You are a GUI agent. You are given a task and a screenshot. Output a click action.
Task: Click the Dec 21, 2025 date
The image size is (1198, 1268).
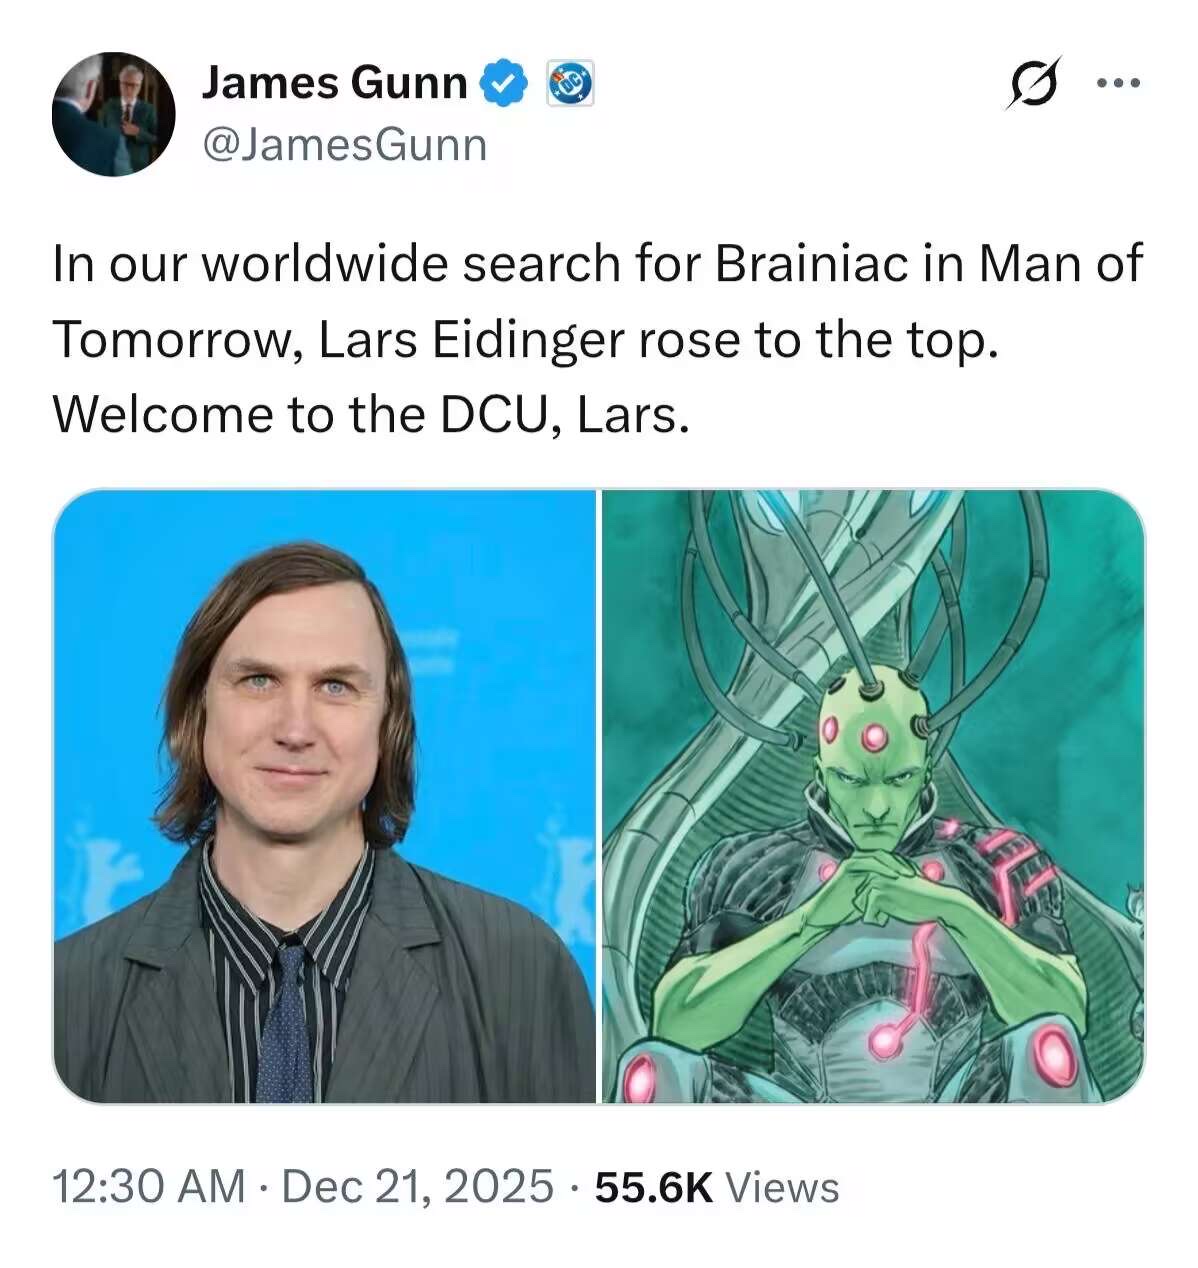click(418, 1187)
